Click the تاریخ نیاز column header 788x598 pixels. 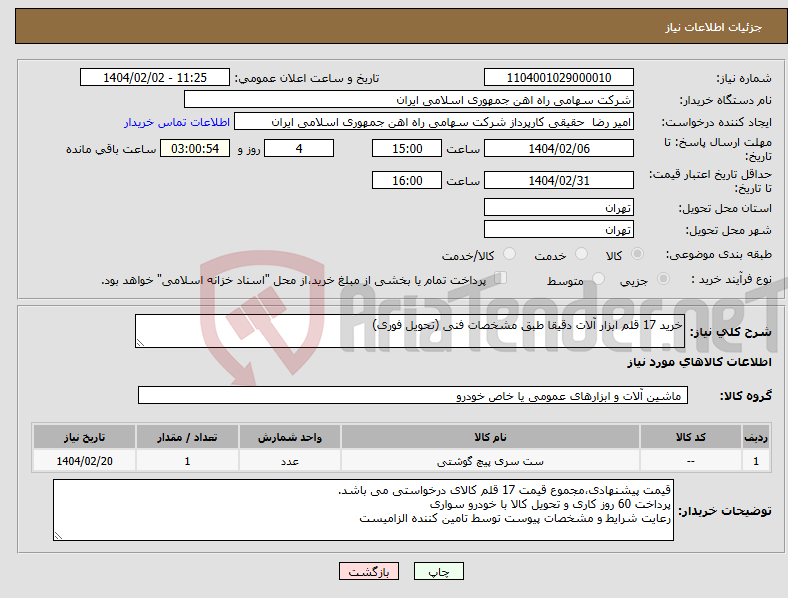pyautogui.click(x=84, y=437)
